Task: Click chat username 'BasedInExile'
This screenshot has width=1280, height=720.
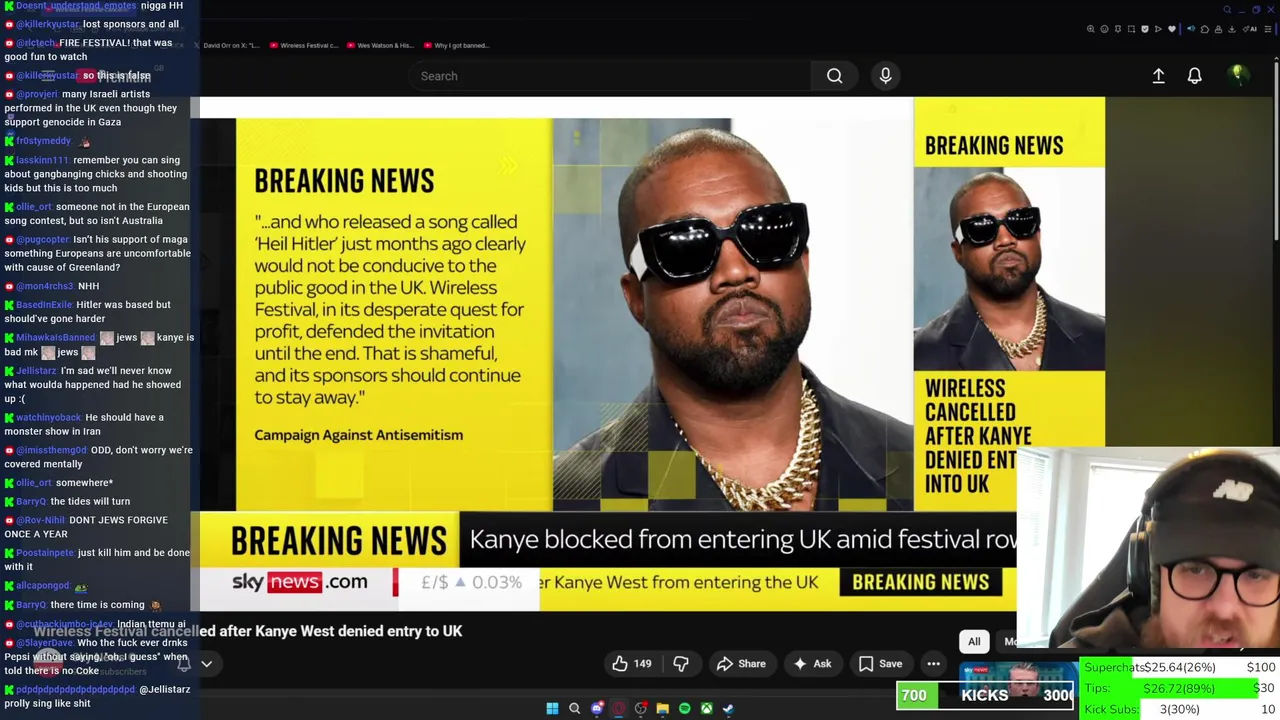Action: pos(44,305)
